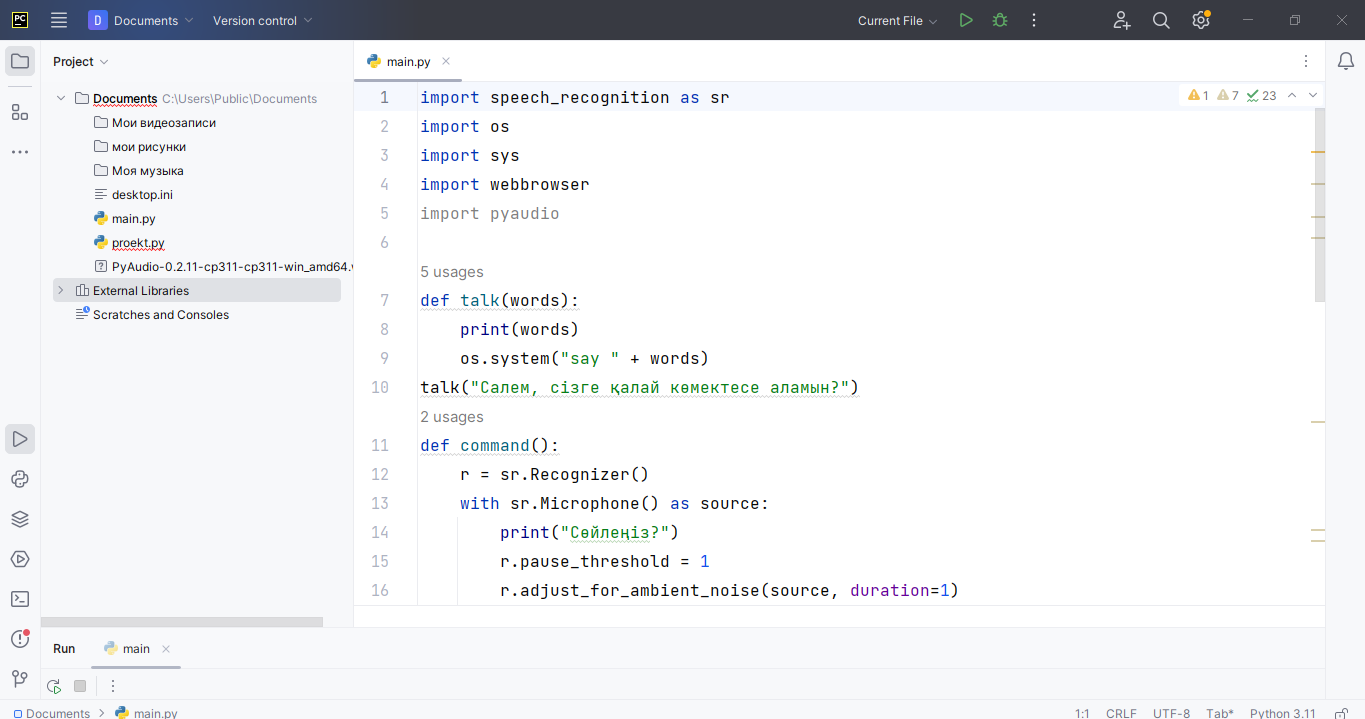
Task: Open the Current File run configuration dropdown
Action: 897,21
